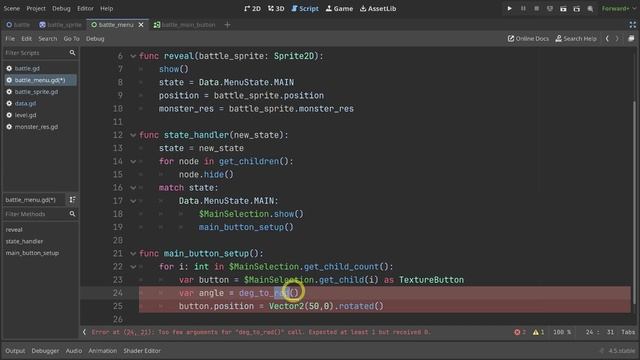The width and height of the screenshot is (640, 360).
Task: Pause the running project
Action: coord(523,9)
